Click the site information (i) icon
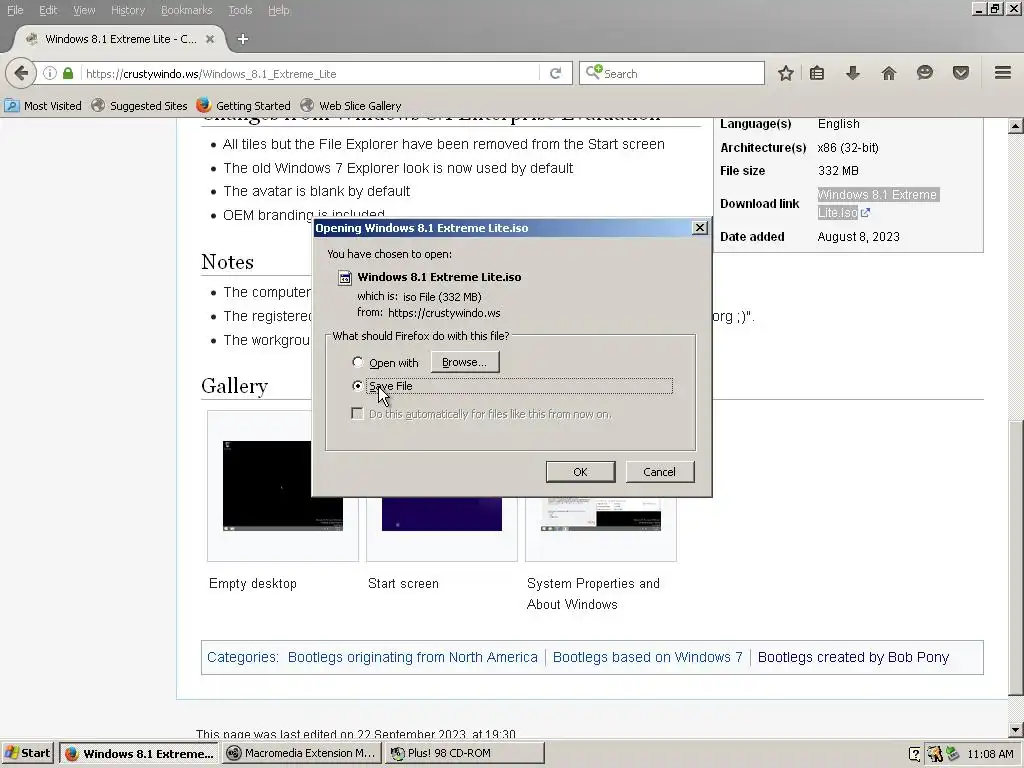This screenshot has width=1024, height=768. (x=50, y=73)
